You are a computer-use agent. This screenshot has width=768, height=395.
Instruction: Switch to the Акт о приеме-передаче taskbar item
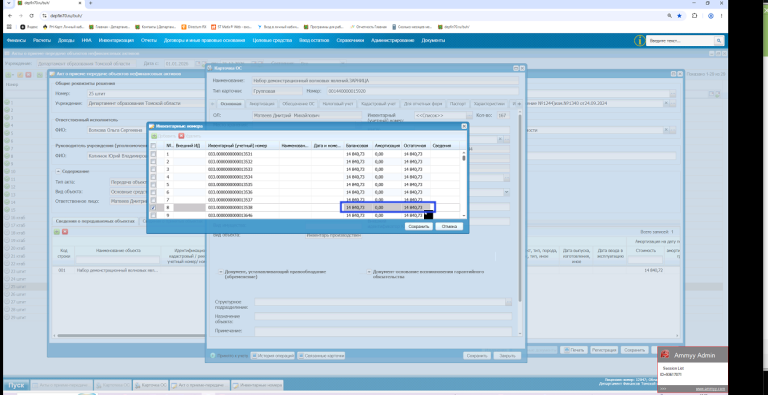(200, 385)
